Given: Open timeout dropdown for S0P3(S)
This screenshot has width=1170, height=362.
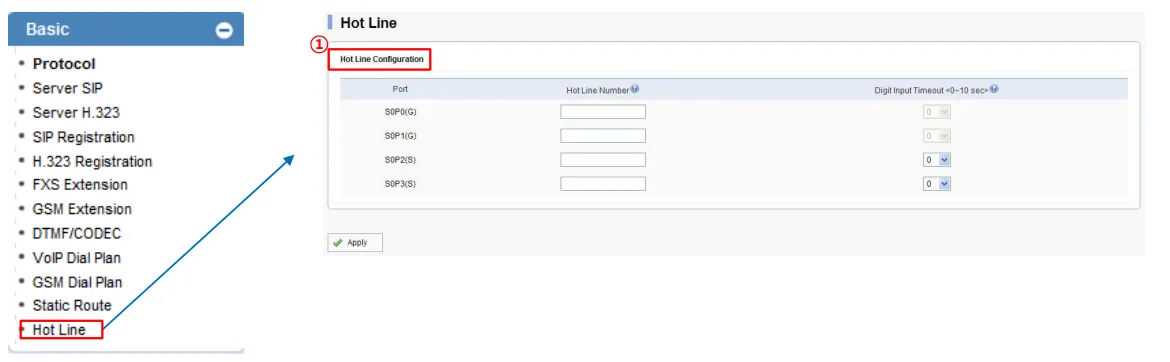Looking at the screenshot, I should pos(936,184).
